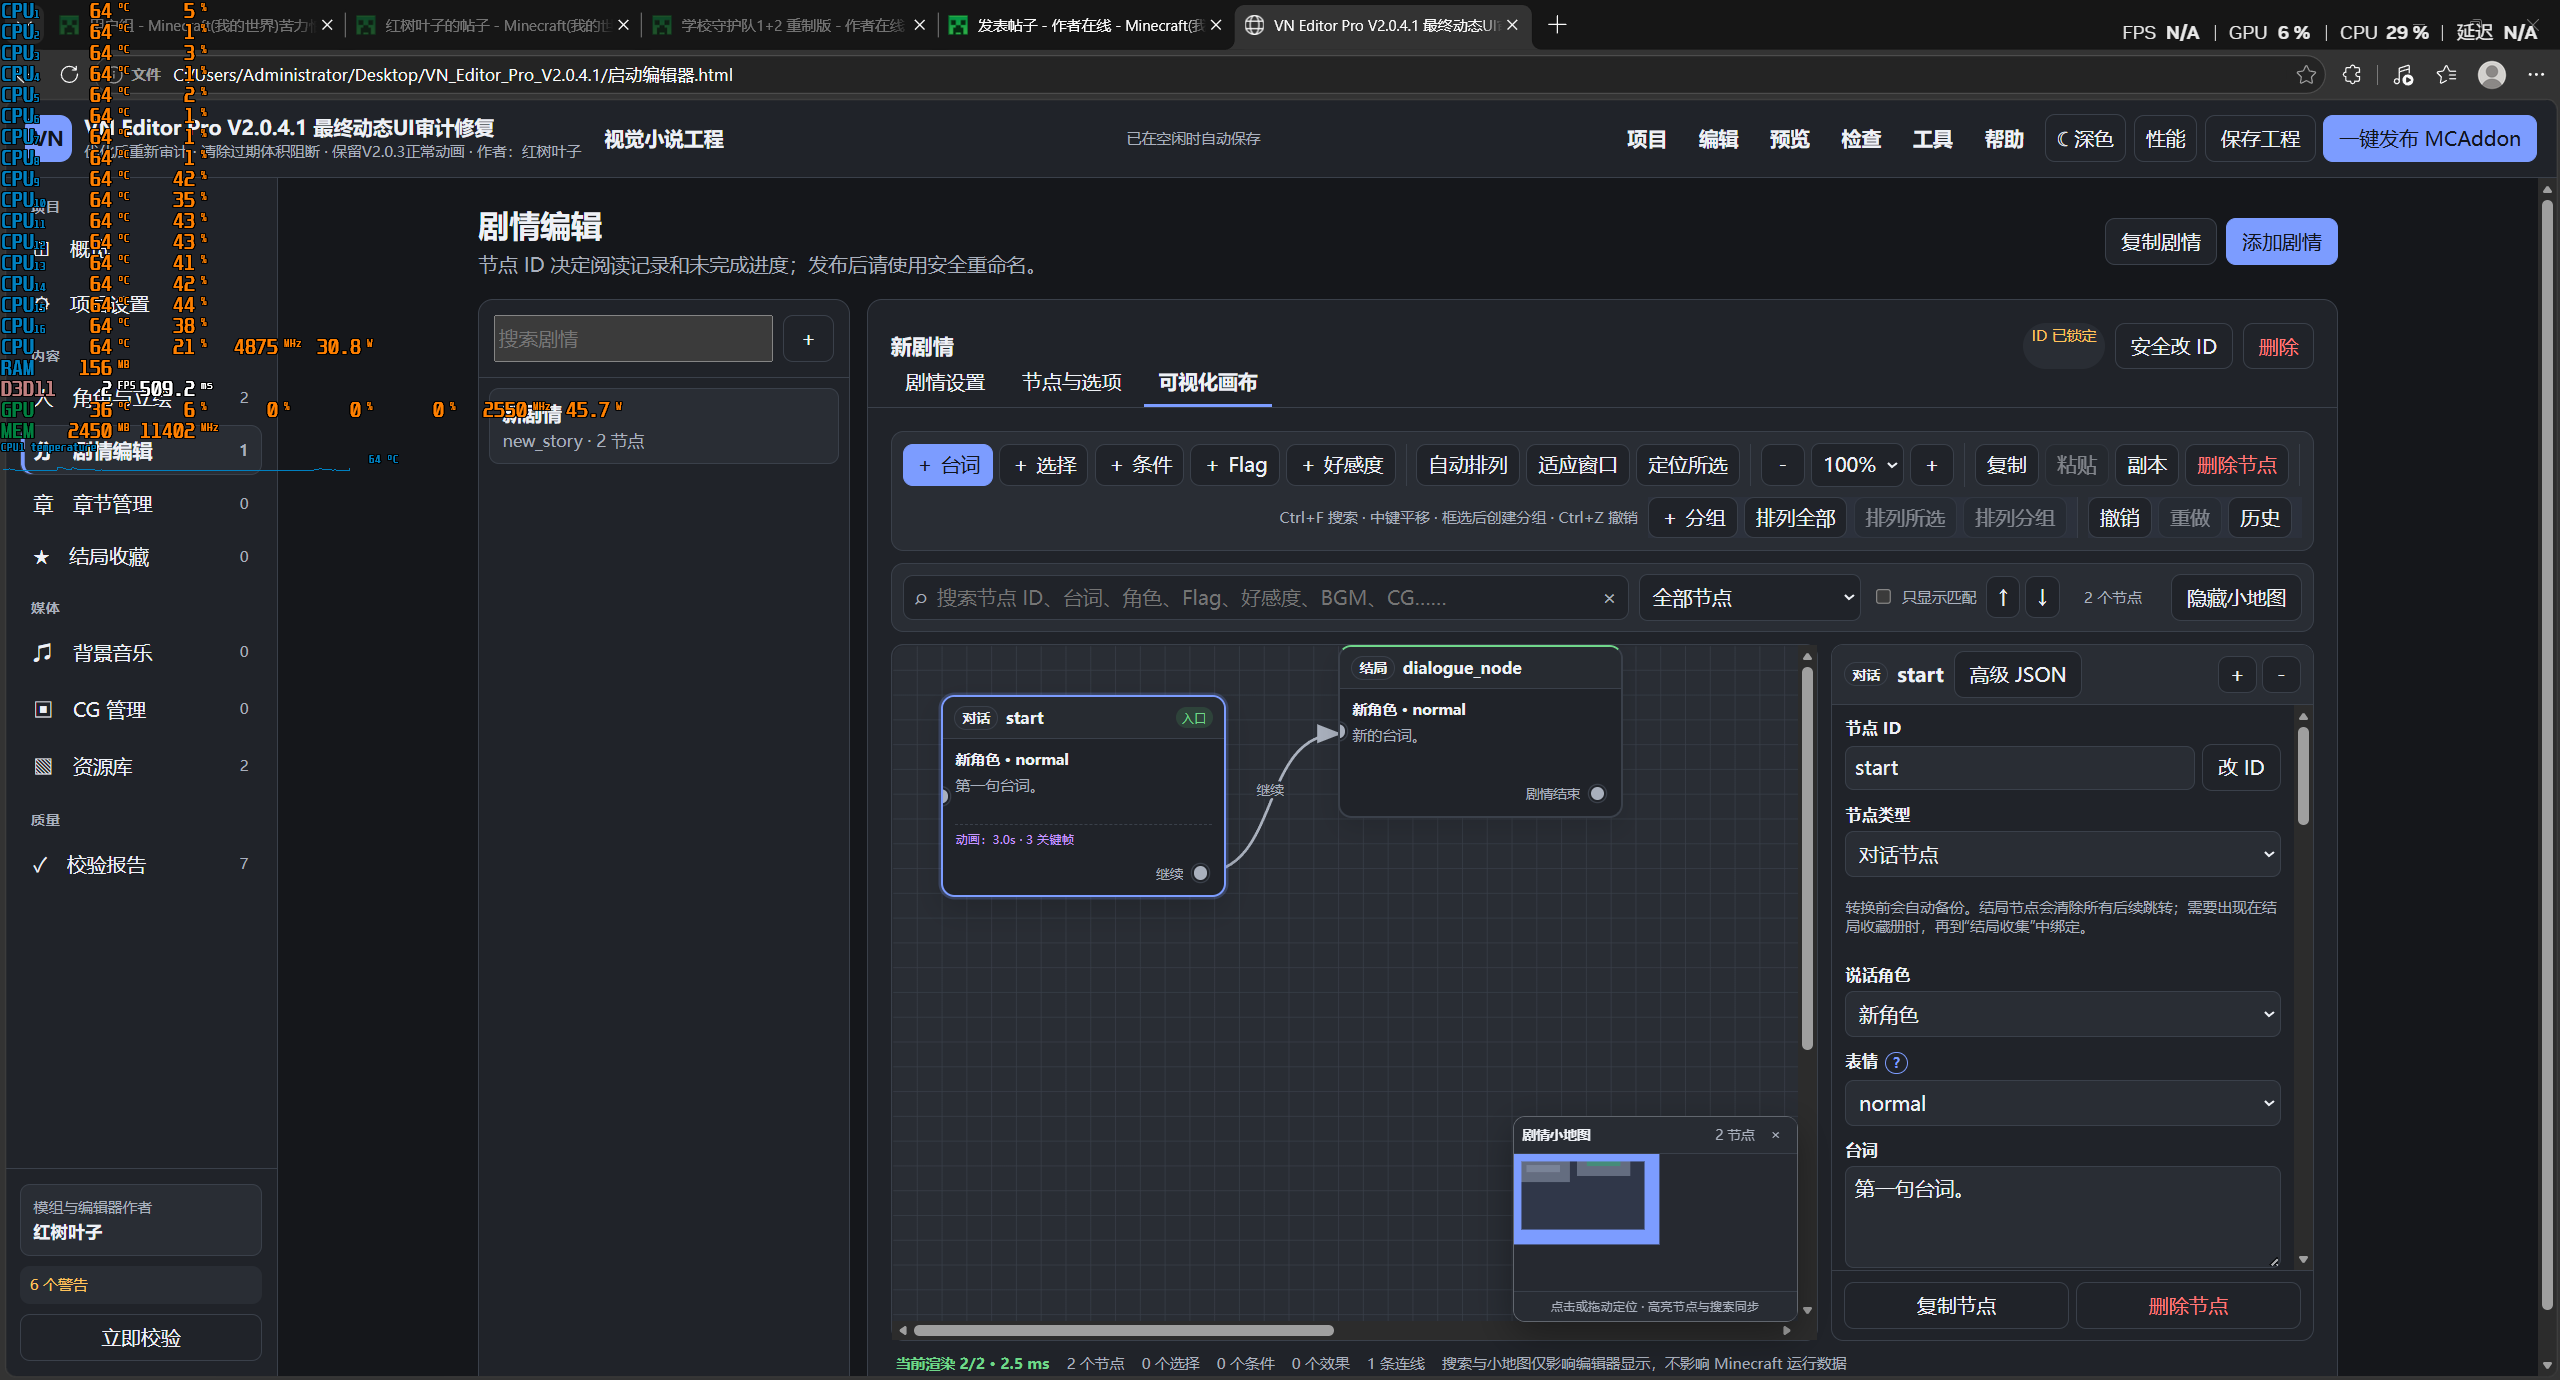Add new story with plus icon

coord(808,339)
